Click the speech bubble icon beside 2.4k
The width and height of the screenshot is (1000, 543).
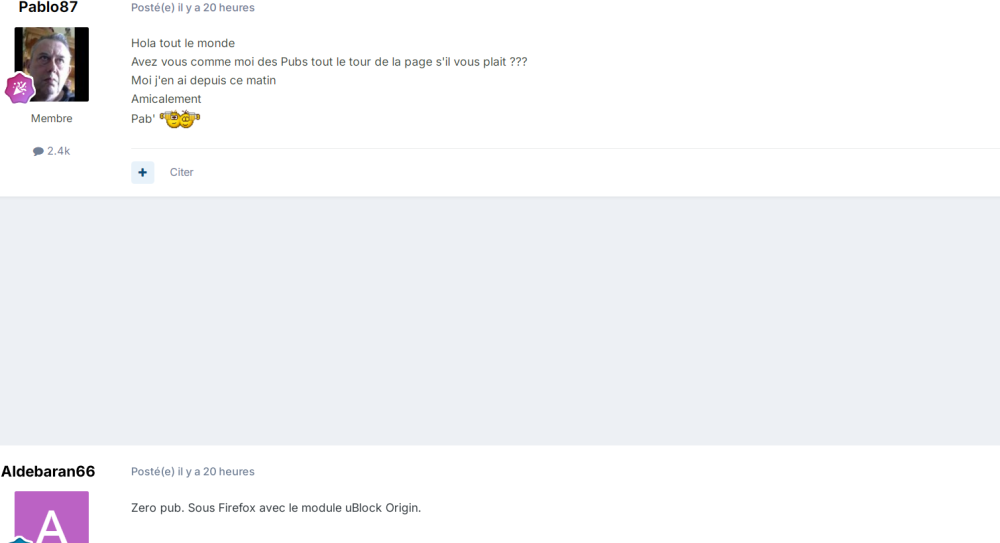pos(38,151)
